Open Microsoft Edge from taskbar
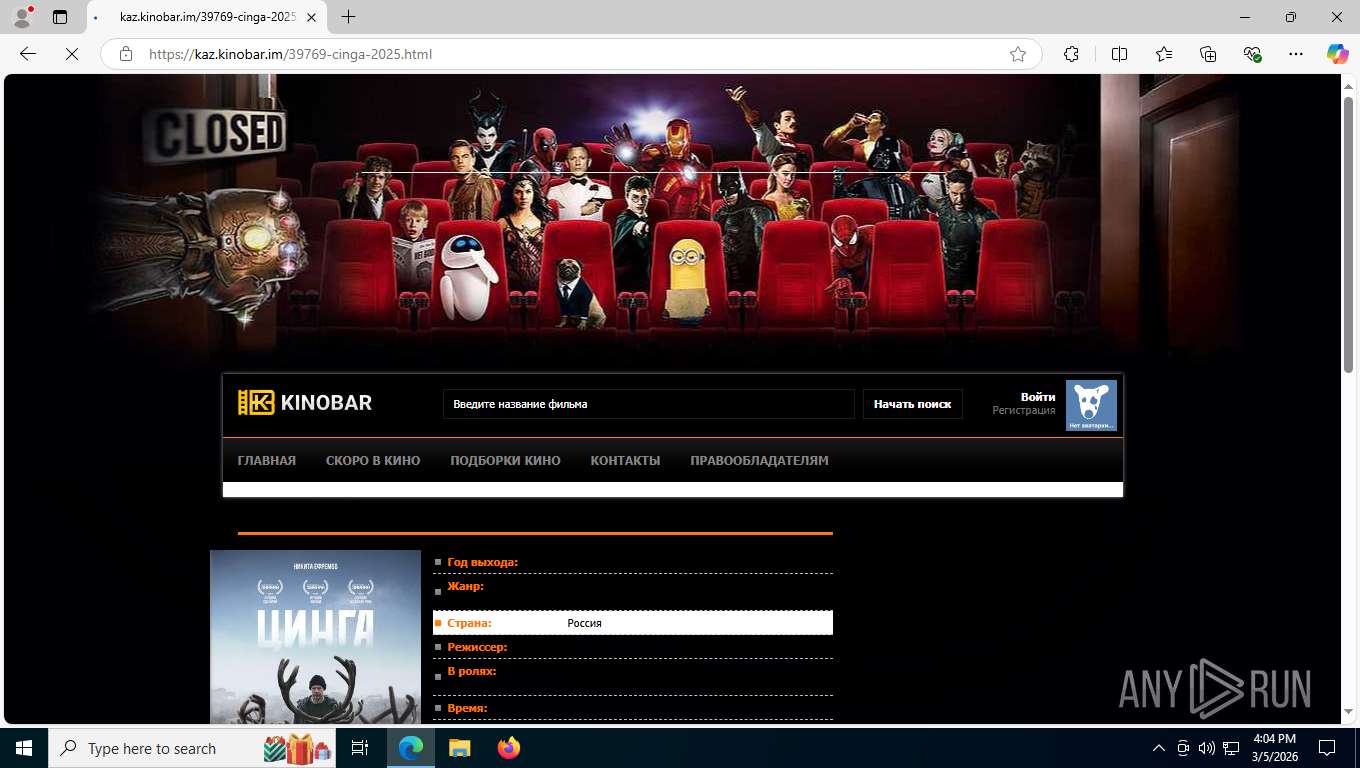 (410, 748)
